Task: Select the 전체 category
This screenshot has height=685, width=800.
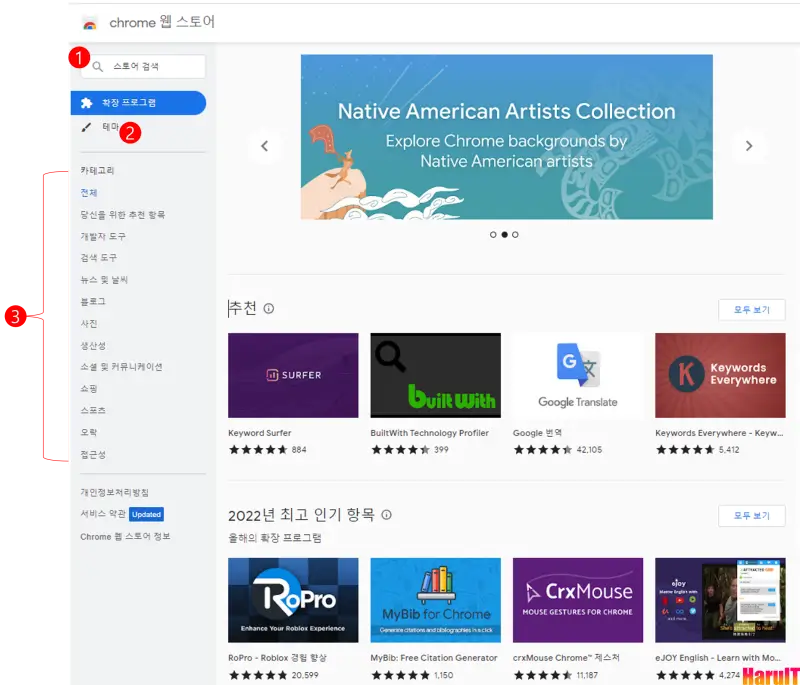Action: (x=89, y=192)
